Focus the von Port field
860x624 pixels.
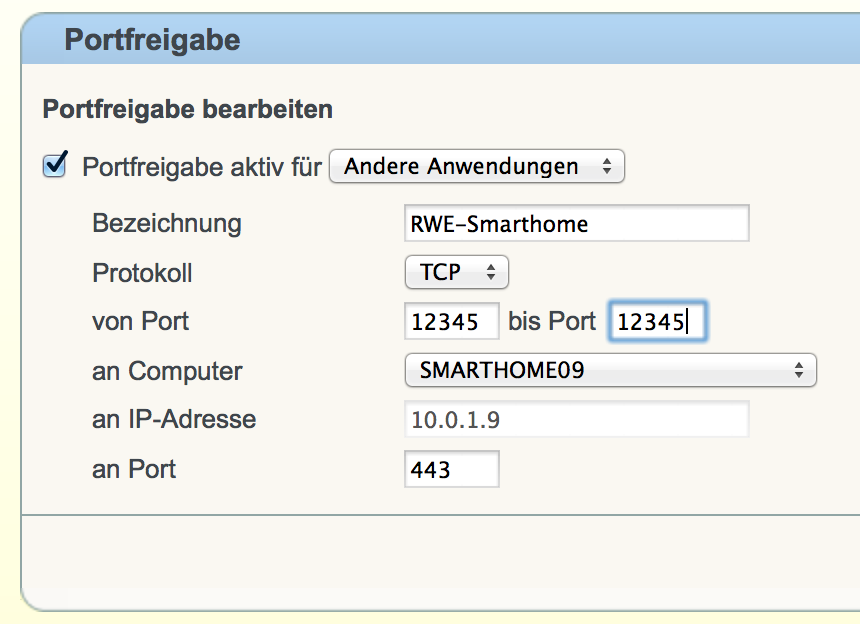(451, 321)
